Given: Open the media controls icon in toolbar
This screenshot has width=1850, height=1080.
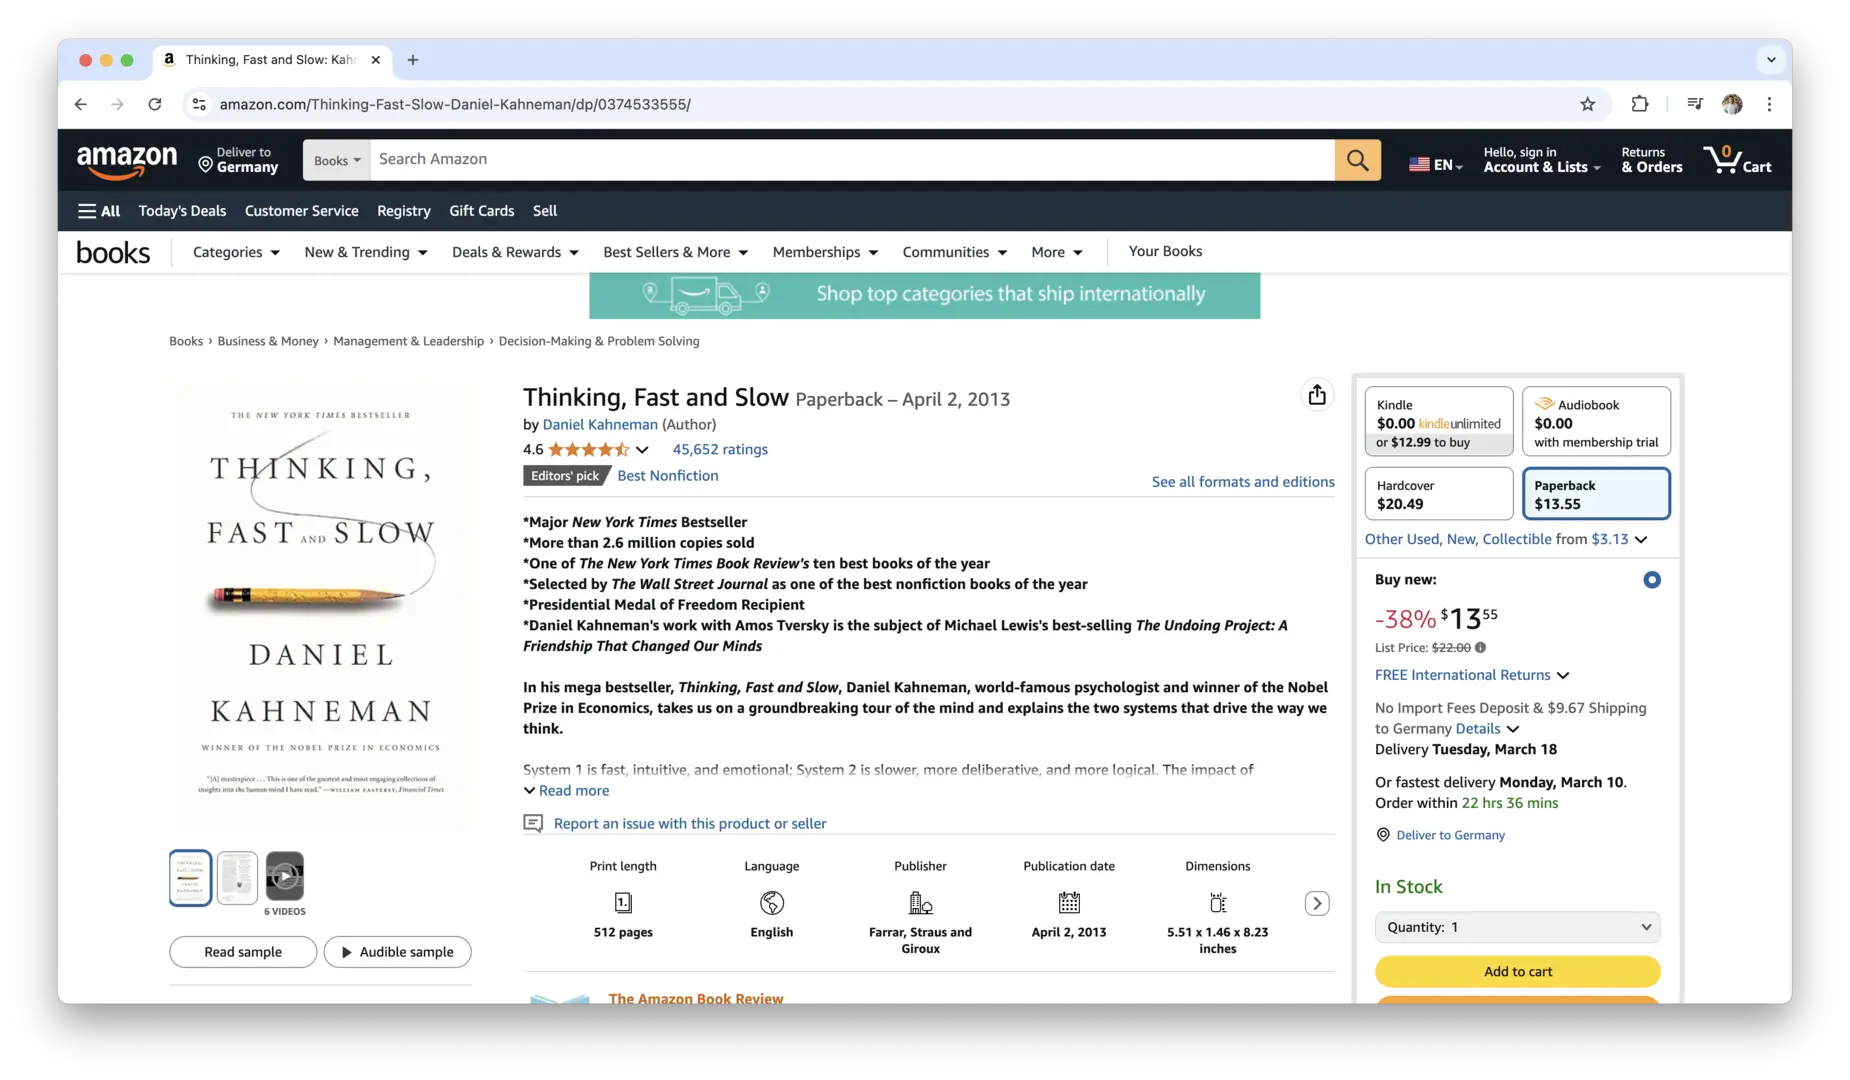Looking at the screenshot, I should click(1694, 104).
